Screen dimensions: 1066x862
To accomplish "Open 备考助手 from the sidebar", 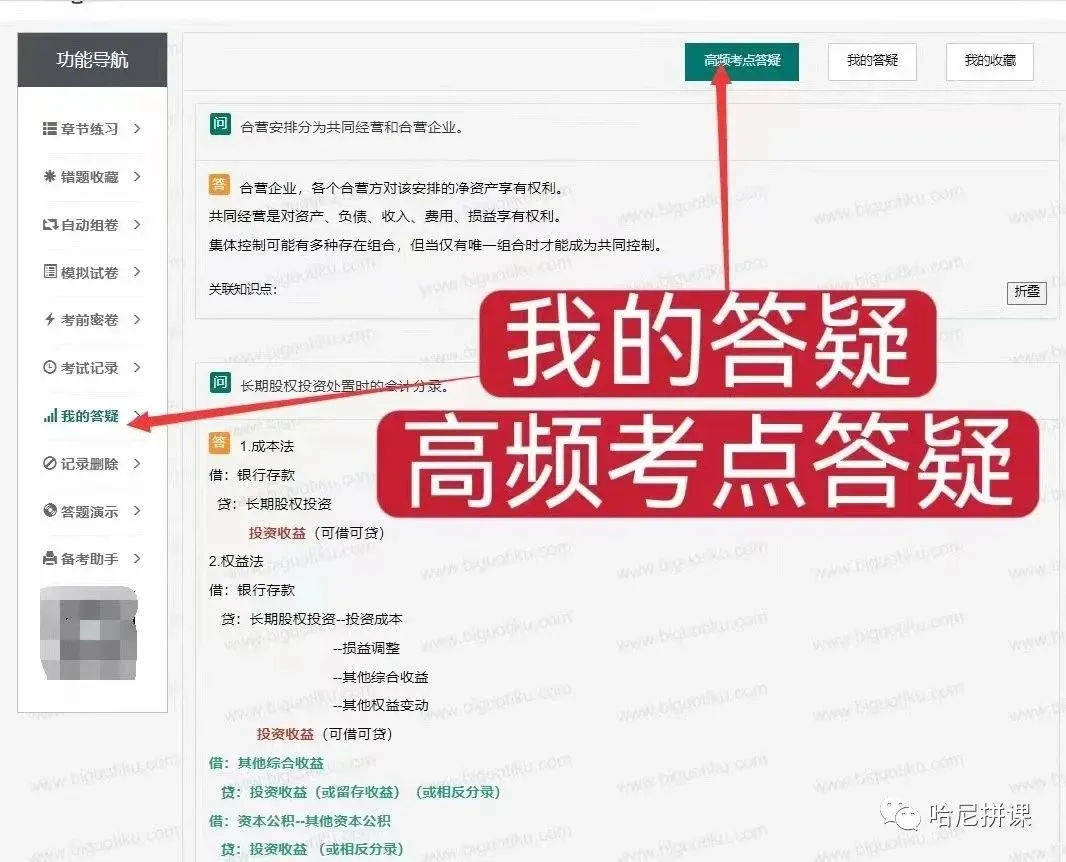I will tap(89, 559).
